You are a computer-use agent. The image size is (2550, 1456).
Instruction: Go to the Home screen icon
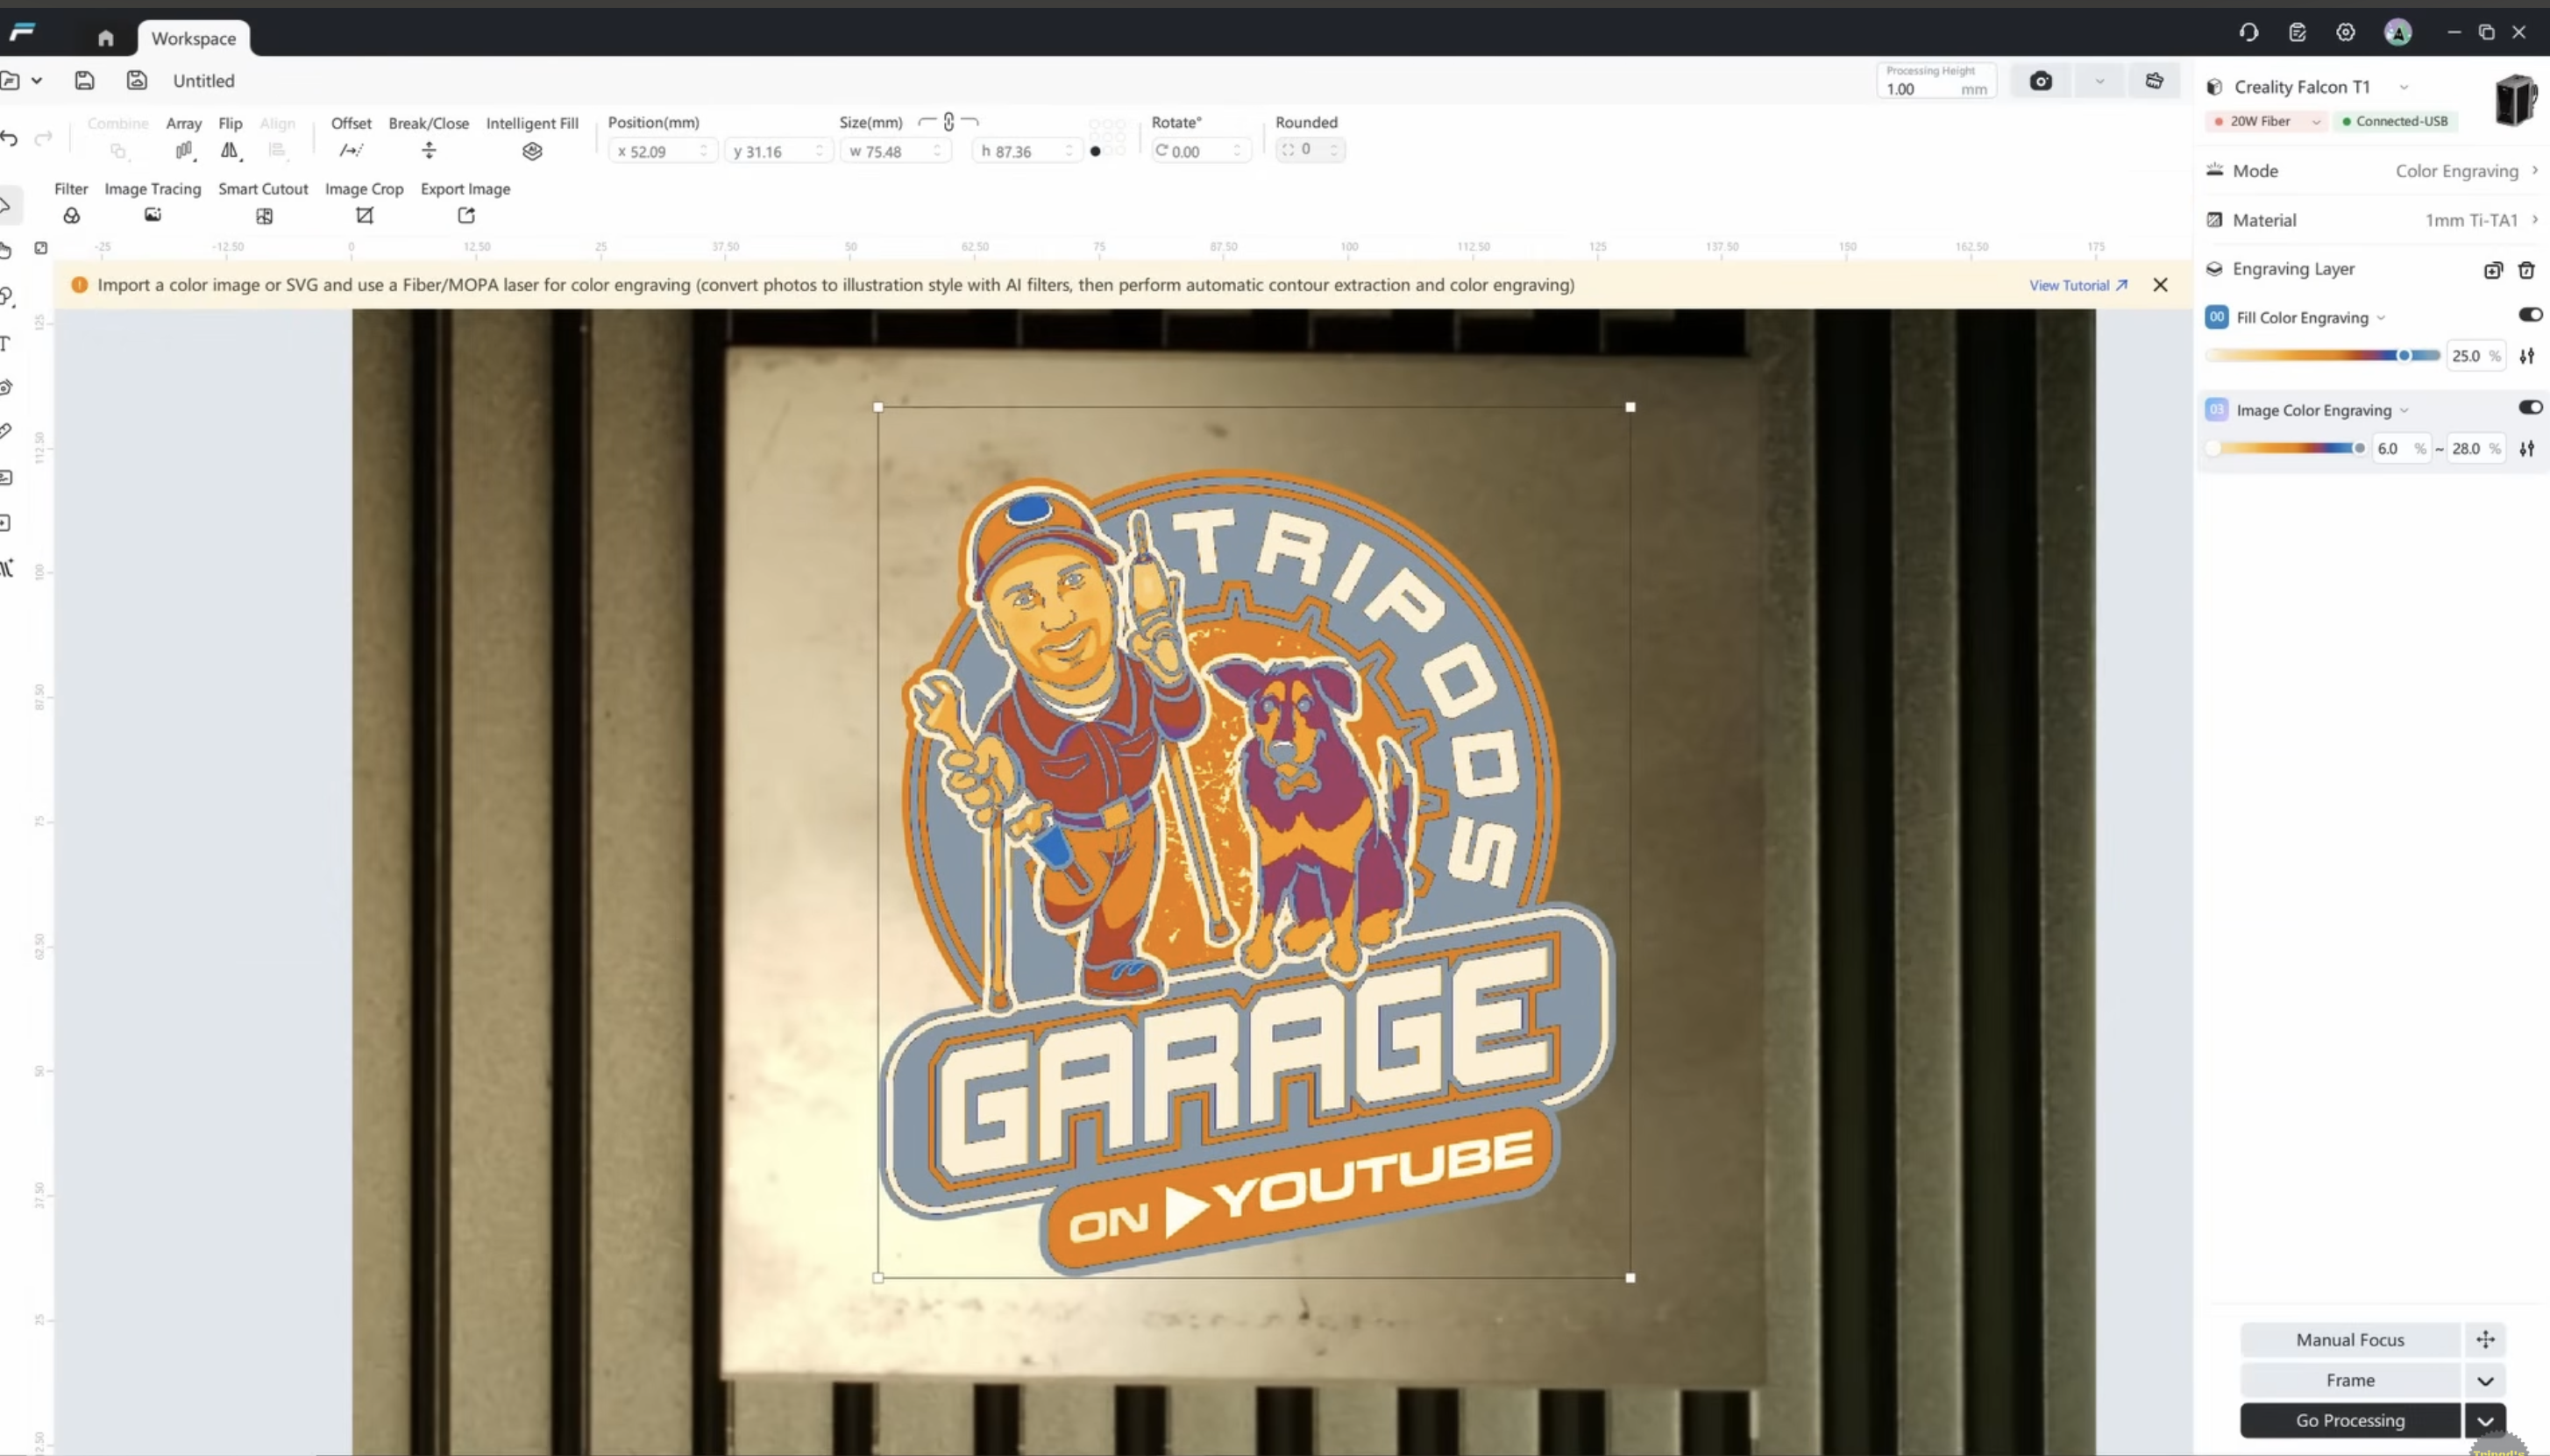pyautogui.click(x=105, y=38)
